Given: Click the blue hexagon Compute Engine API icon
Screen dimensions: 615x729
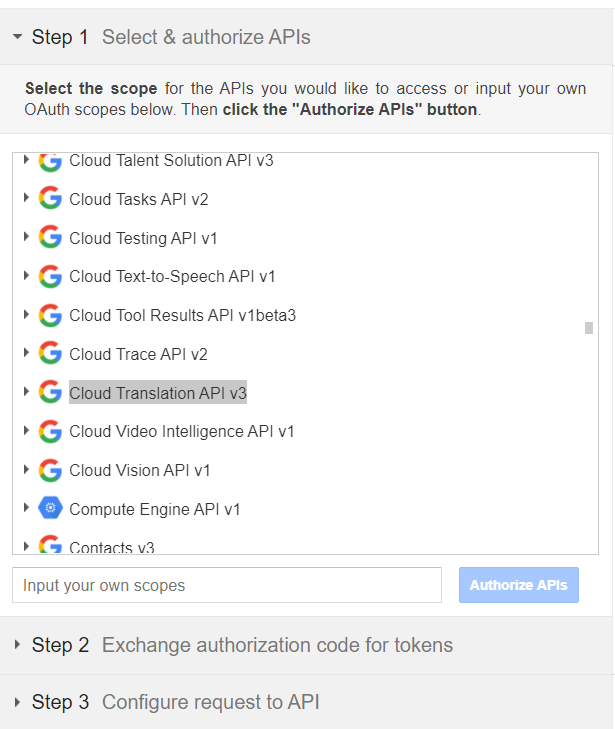Looking at the screenshot, I should [x=50, y=509].
